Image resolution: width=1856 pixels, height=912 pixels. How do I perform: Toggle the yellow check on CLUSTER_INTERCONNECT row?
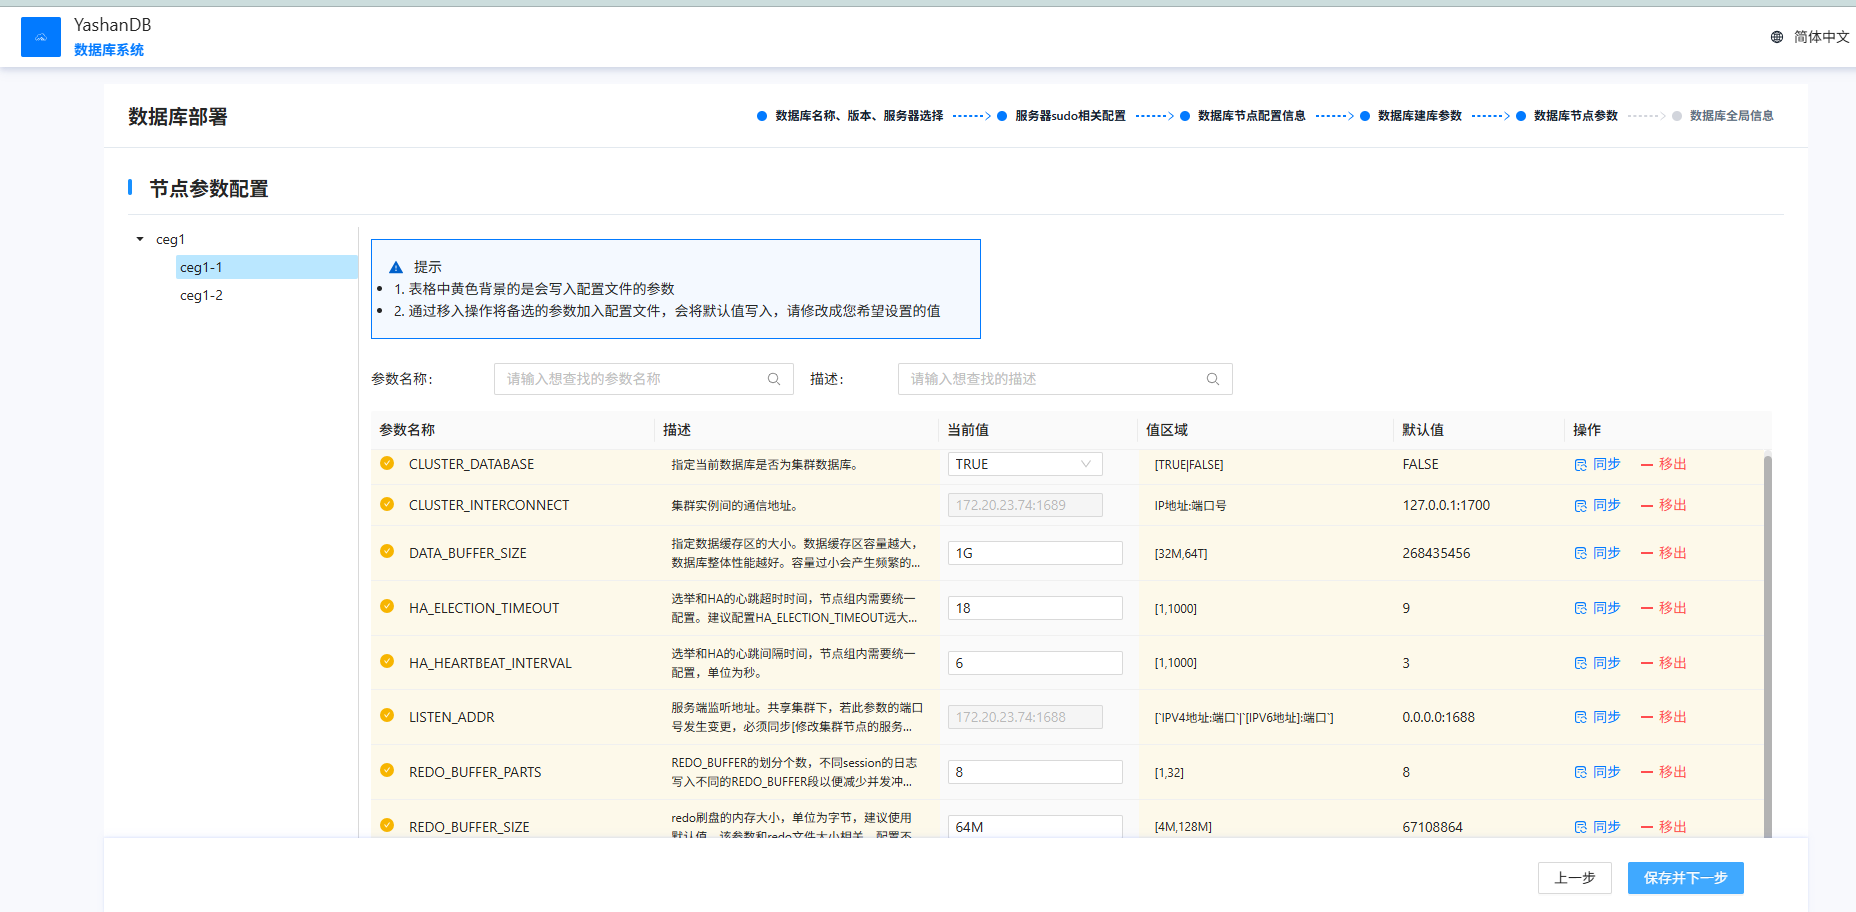click(x=387, y=504)
